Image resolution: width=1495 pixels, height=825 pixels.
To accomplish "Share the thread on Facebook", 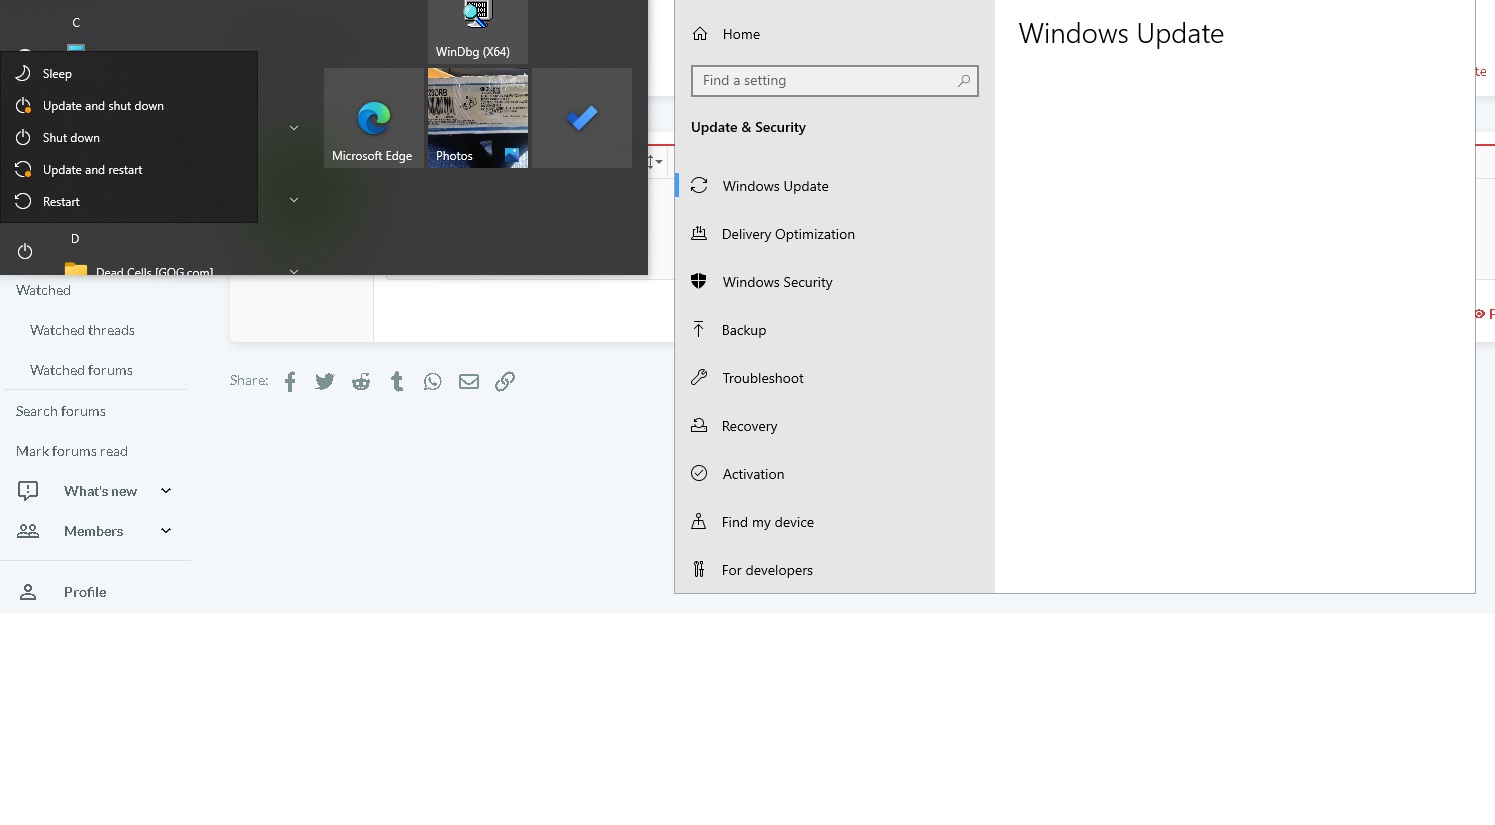I will point(290,381).
